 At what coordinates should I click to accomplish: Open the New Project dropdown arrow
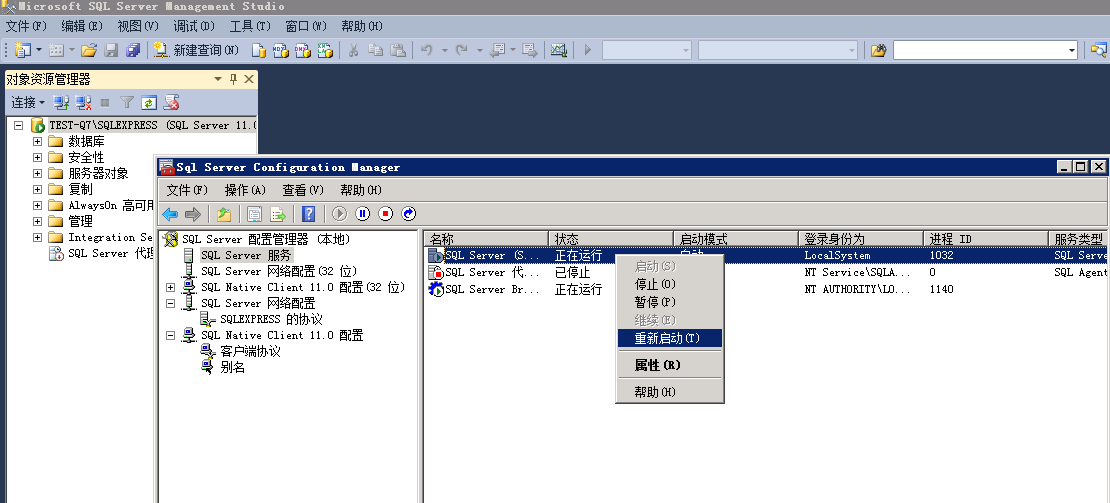[x=39, y=50]
